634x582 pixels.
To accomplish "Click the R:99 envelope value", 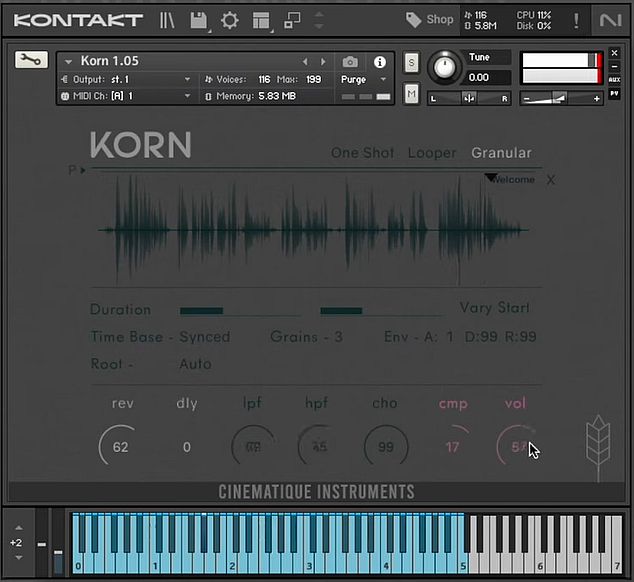I will click(520, 337).
